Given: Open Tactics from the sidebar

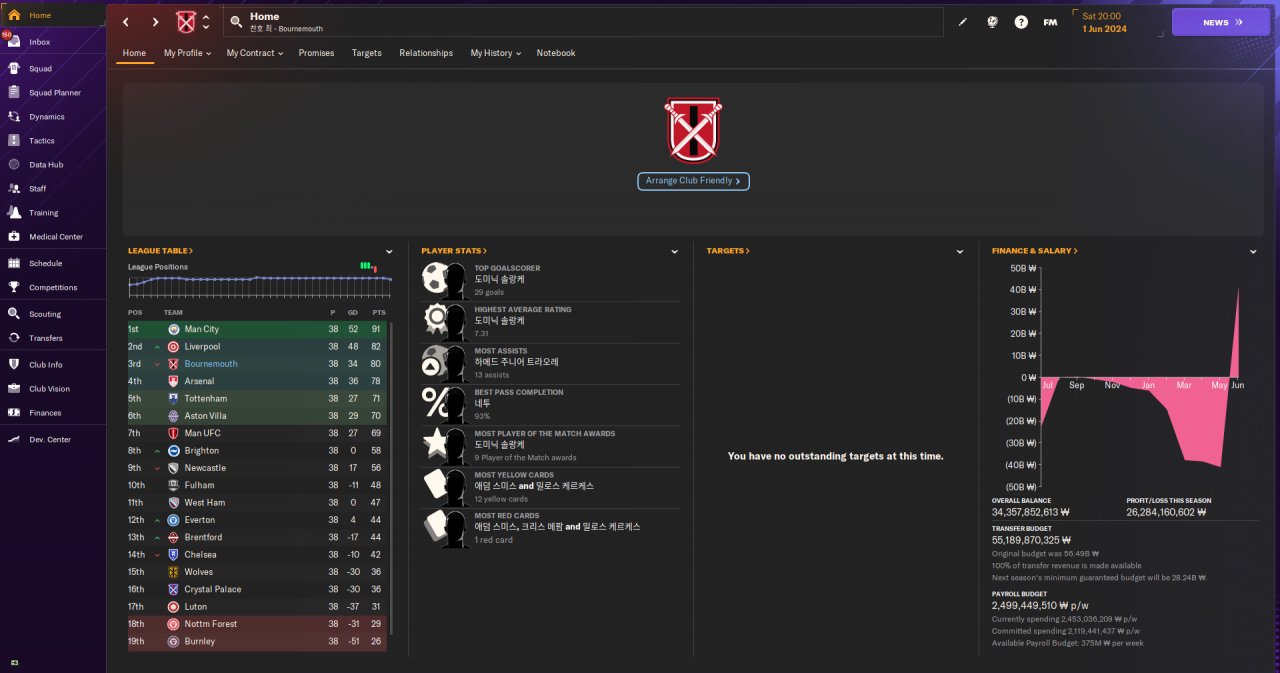Looking at the screenshot, I should [52, 141].
